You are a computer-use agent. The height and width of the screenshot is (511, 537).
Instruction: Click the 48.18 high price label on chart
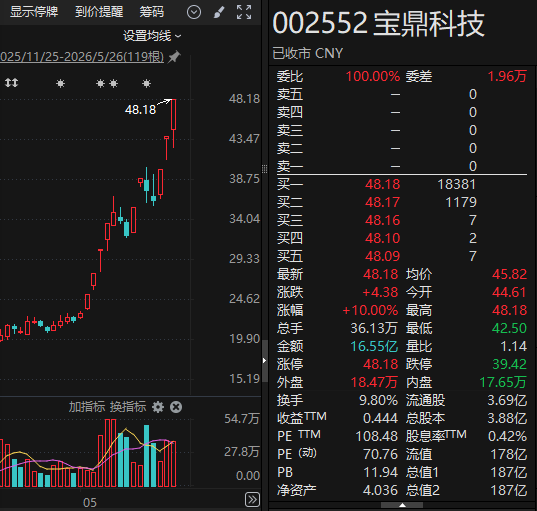pos(140,110)
